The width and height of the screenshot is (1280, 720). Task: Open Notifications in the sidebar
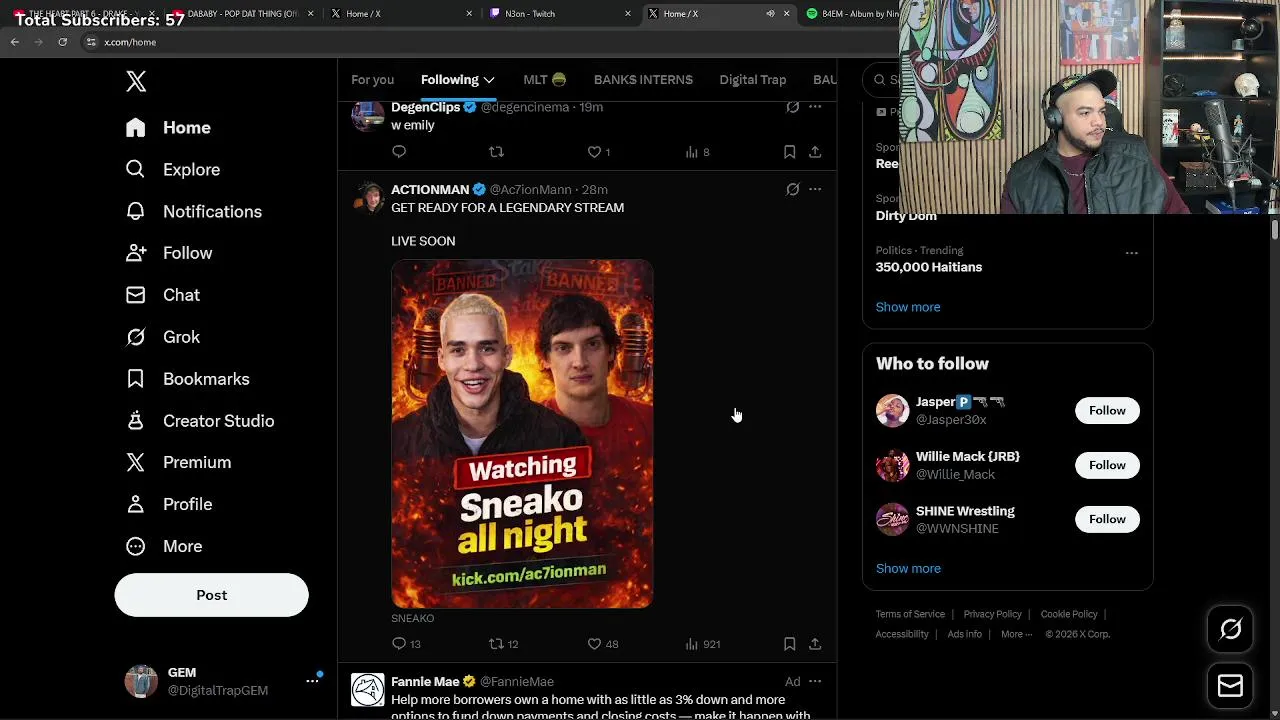coord(193,212)
